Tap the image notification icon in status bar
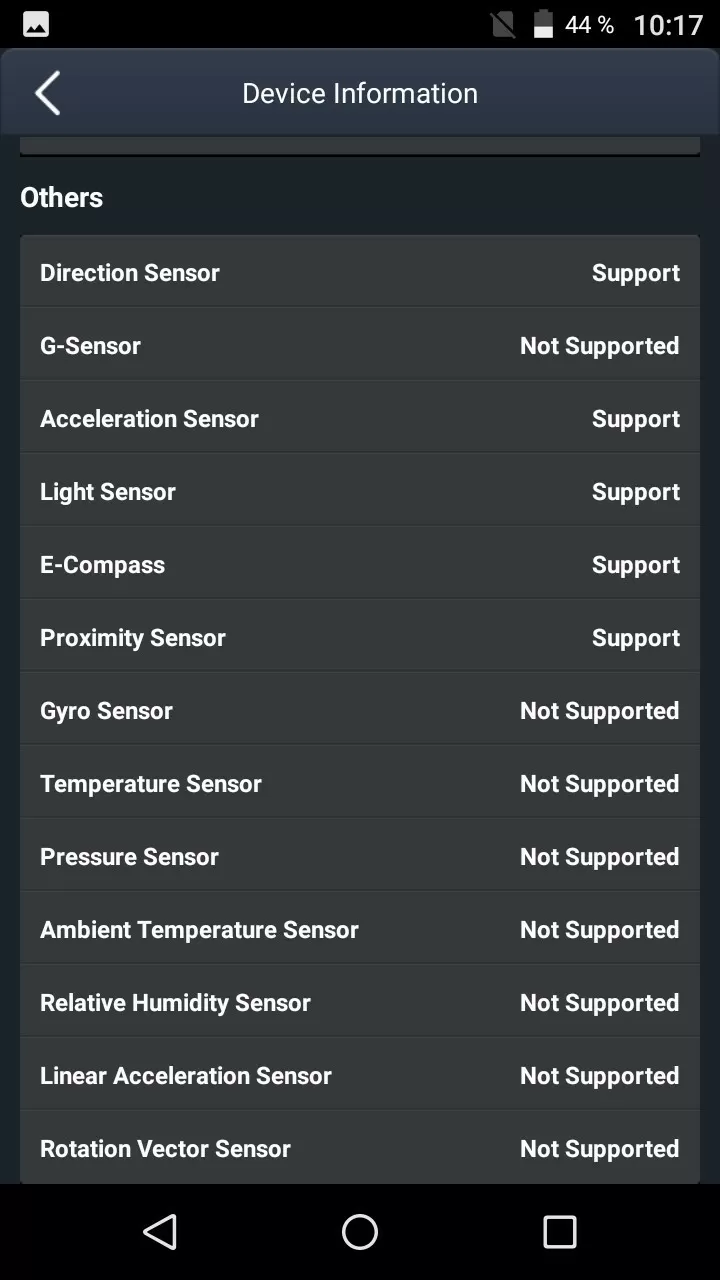This screenshot has height=1280, width=720. coord(36,24)
